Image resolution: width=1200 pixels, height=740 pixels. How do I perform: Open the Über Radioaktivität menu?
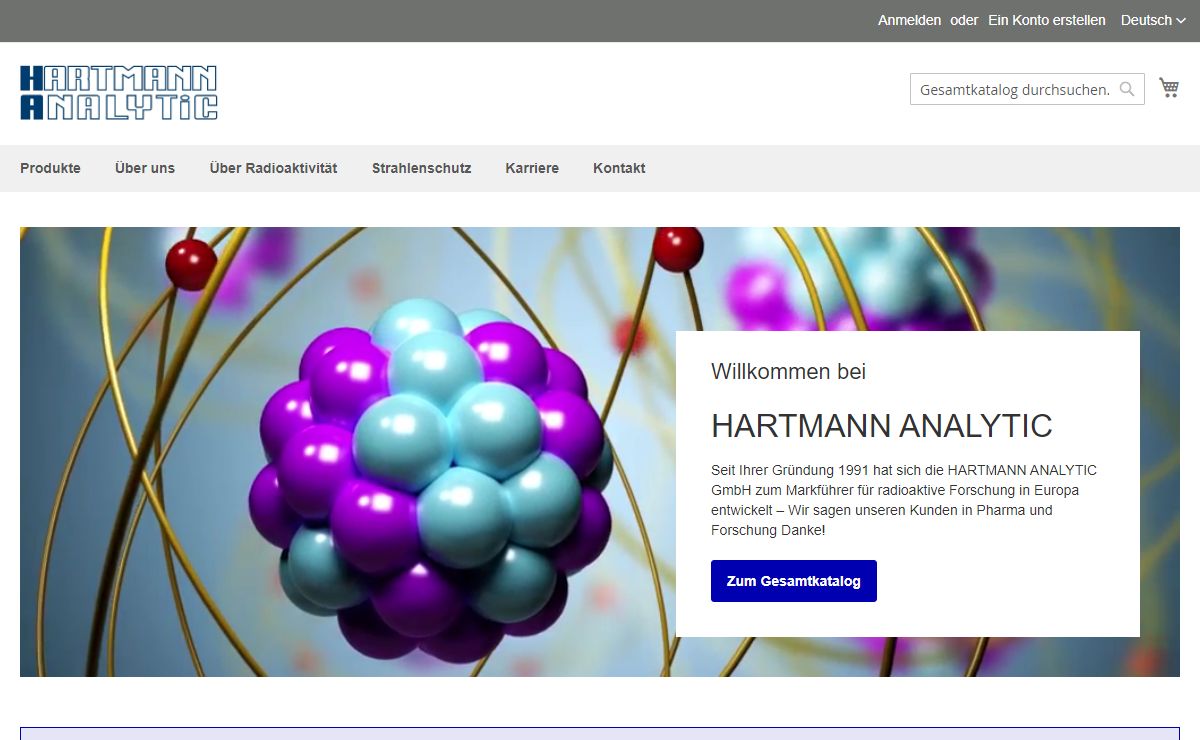[273, 168]
